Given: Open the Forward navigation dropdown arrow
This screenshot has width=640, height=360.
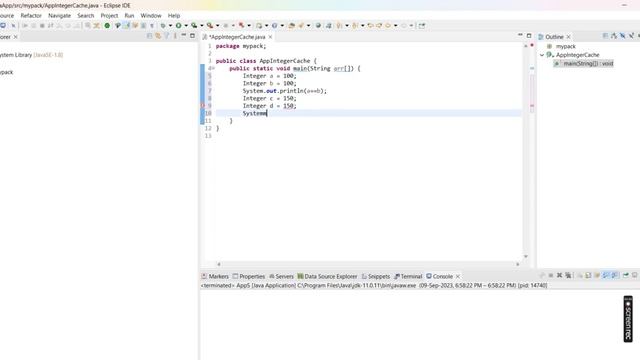Looking at the screenshot, I should 411,25.
